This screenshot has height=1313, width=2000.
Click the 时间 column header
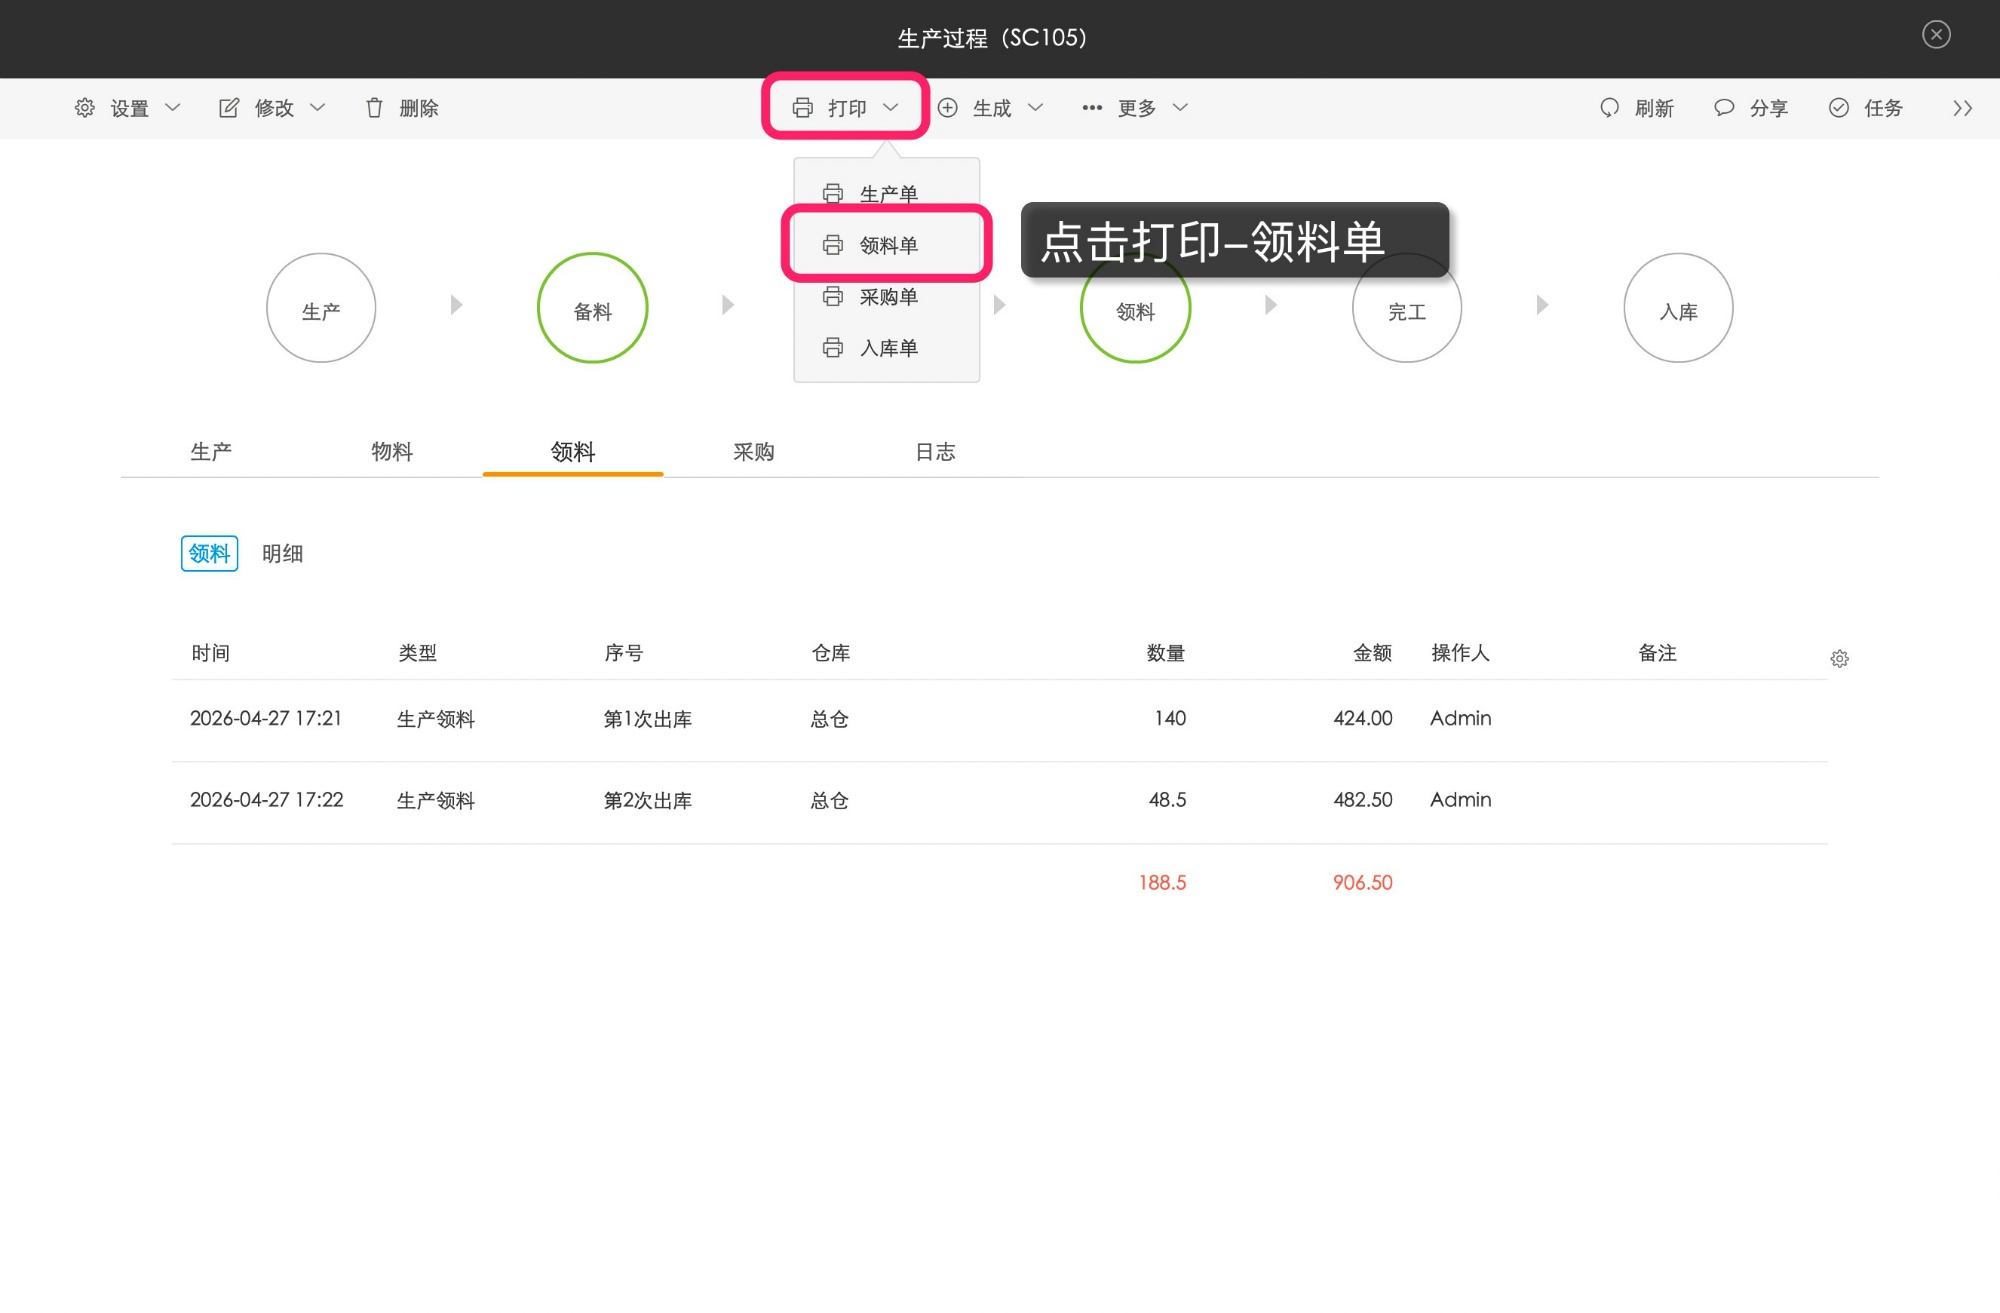coord(211,653)
